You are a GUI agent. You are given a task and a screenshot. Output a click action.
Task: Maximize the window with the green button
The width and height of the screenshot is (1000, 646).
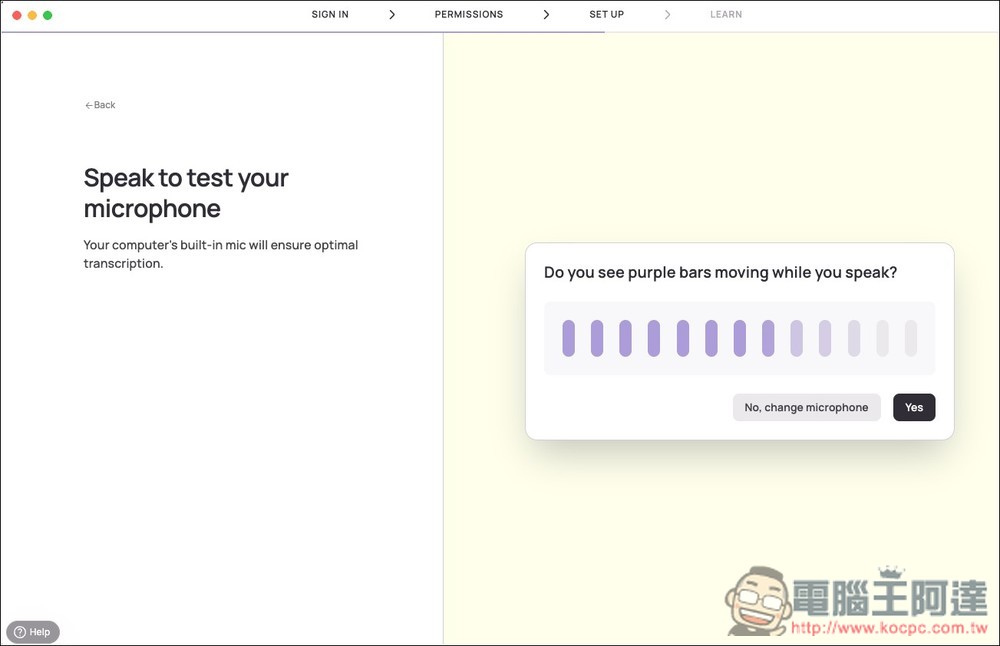[x=48, y=15]
